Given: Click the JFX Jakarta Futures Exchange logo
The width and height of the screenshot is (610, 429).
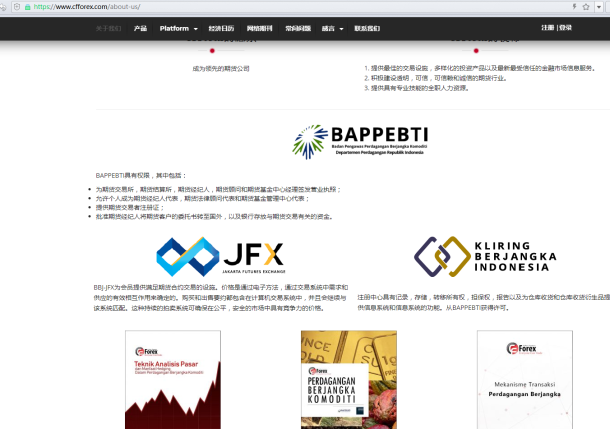Looking at the screenshot, I should pos(221,256).
